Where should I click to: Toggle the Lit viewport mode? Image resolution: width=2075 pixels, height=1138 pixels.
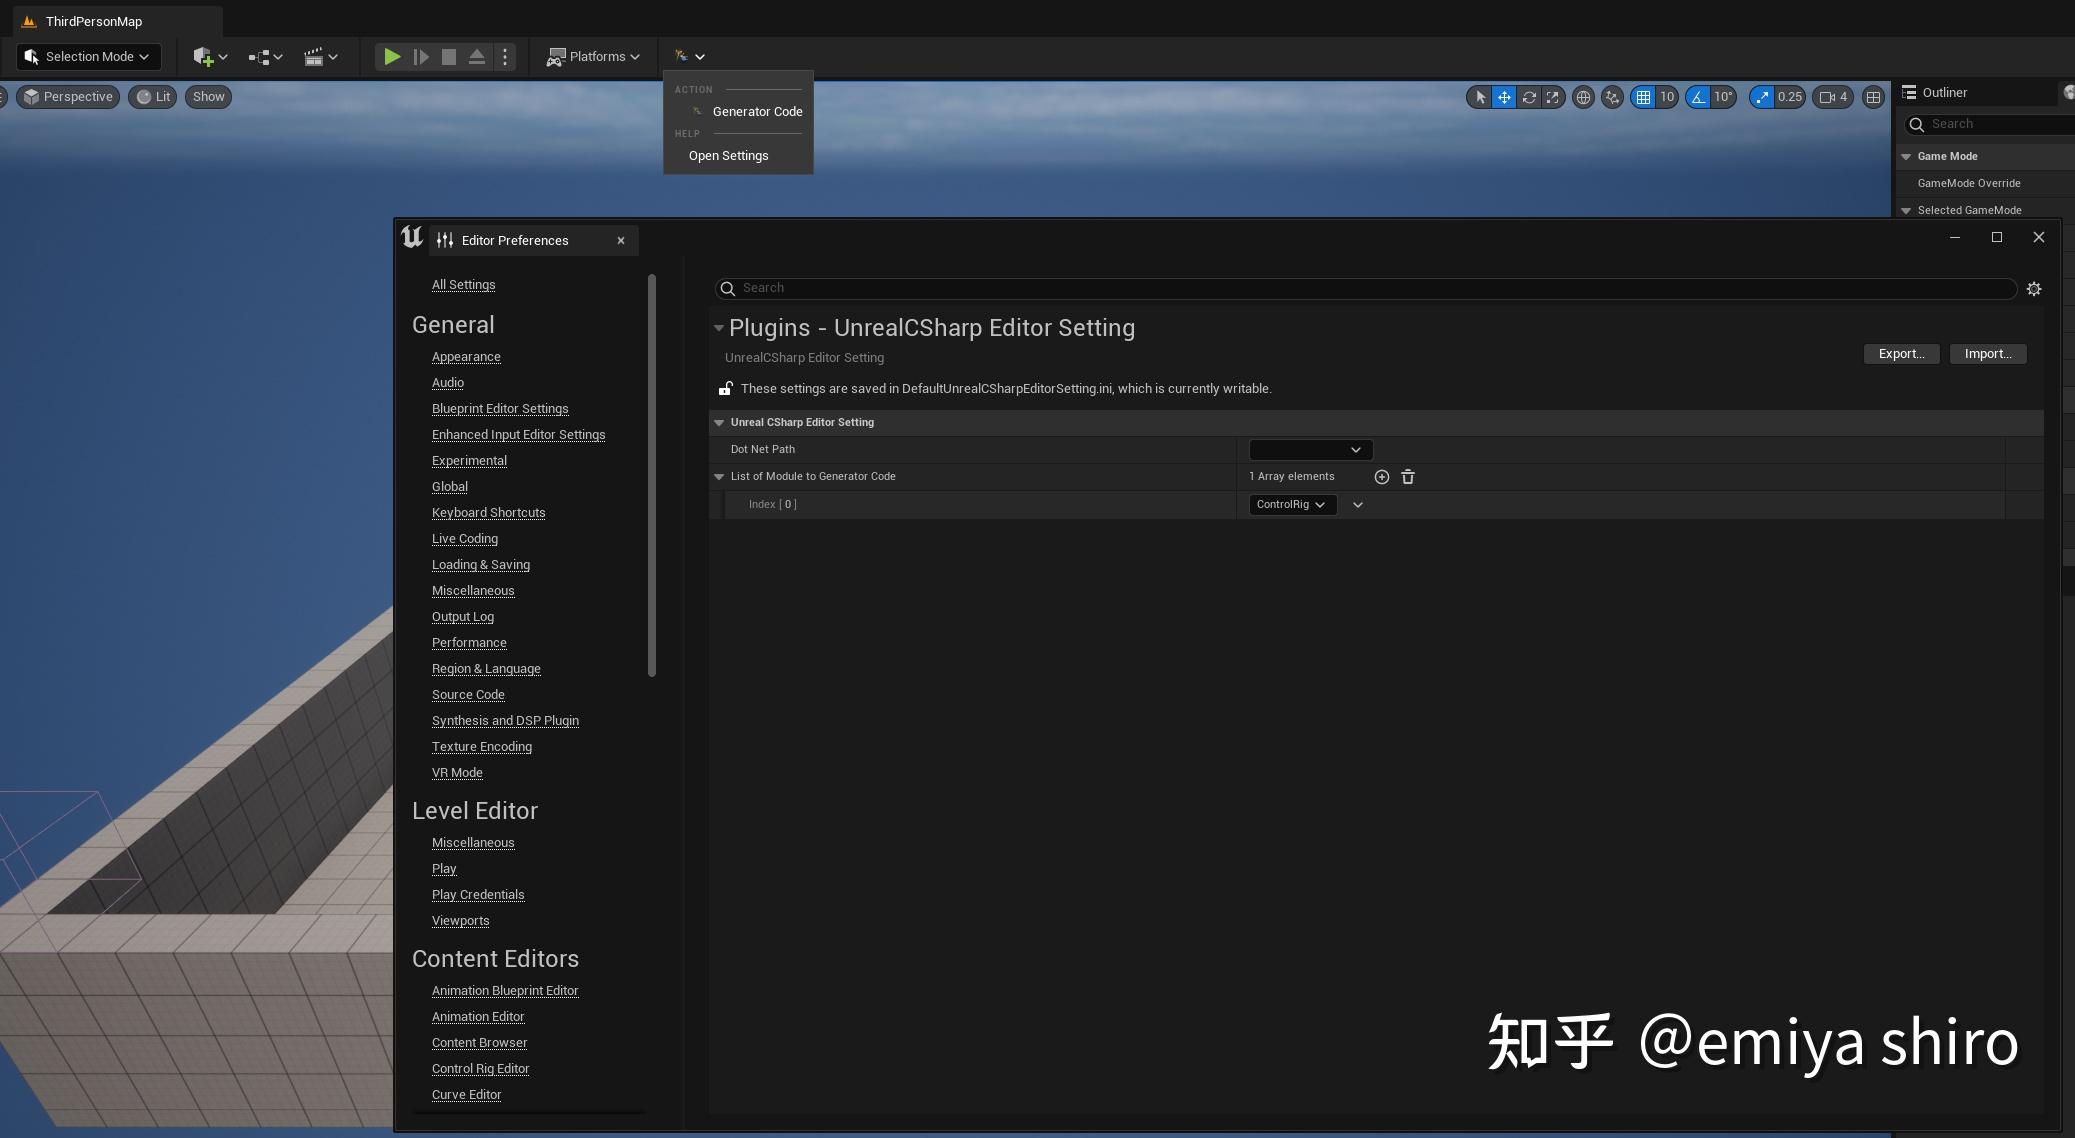click(153, 96)
